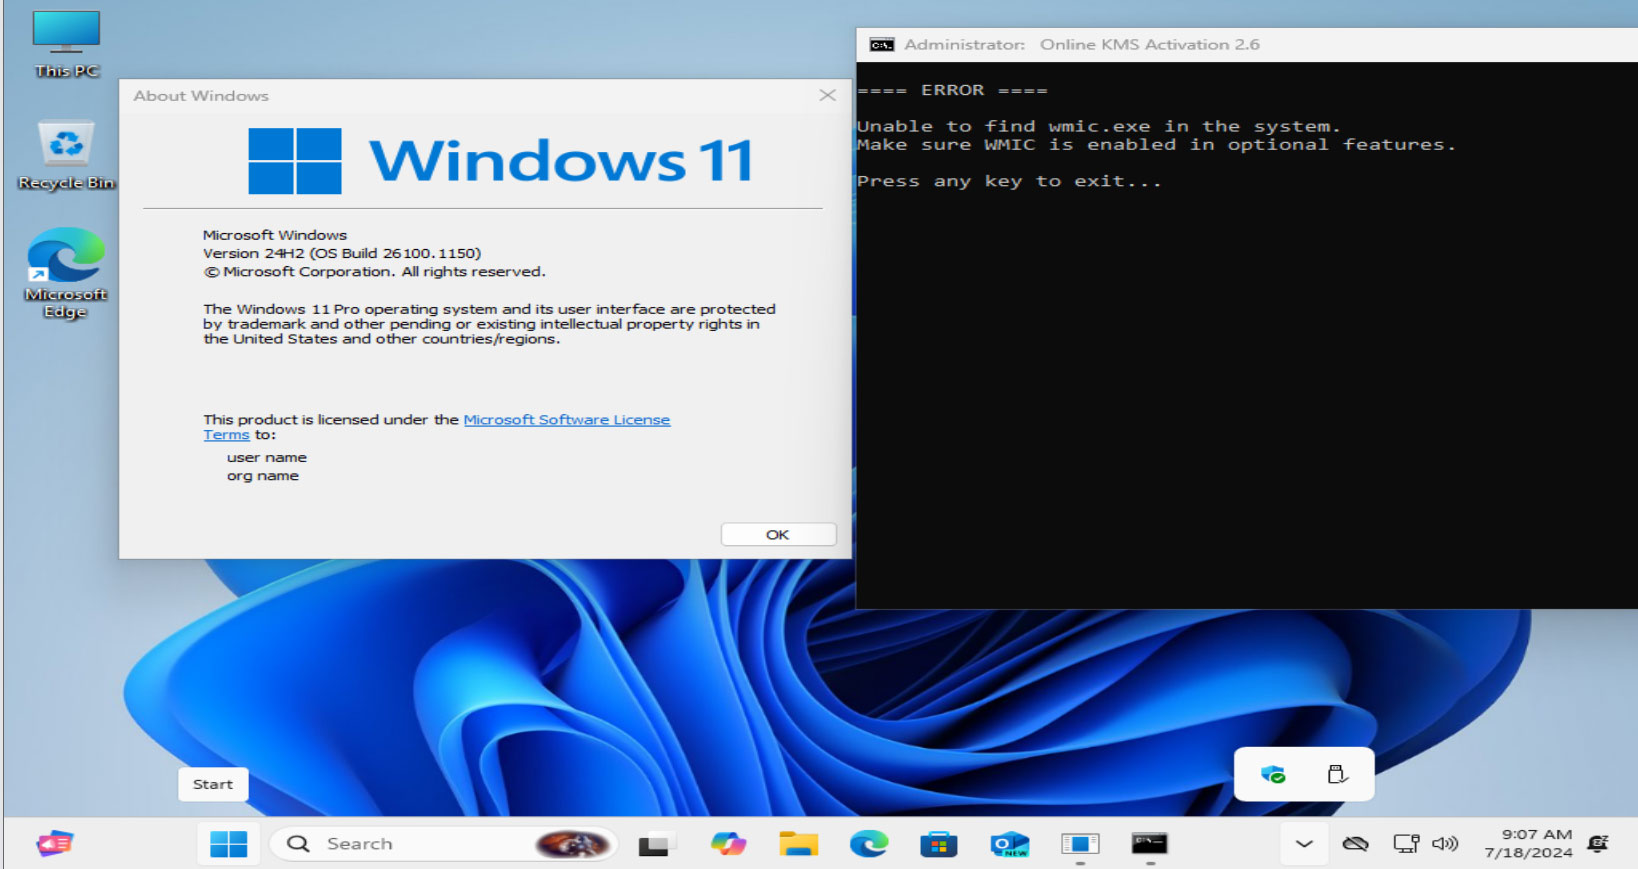Click 'Unable to find wmic.exe' console line
The width and height of the screenshot is (1638, 869).
pyautogui.click(x=1098, y=126)
